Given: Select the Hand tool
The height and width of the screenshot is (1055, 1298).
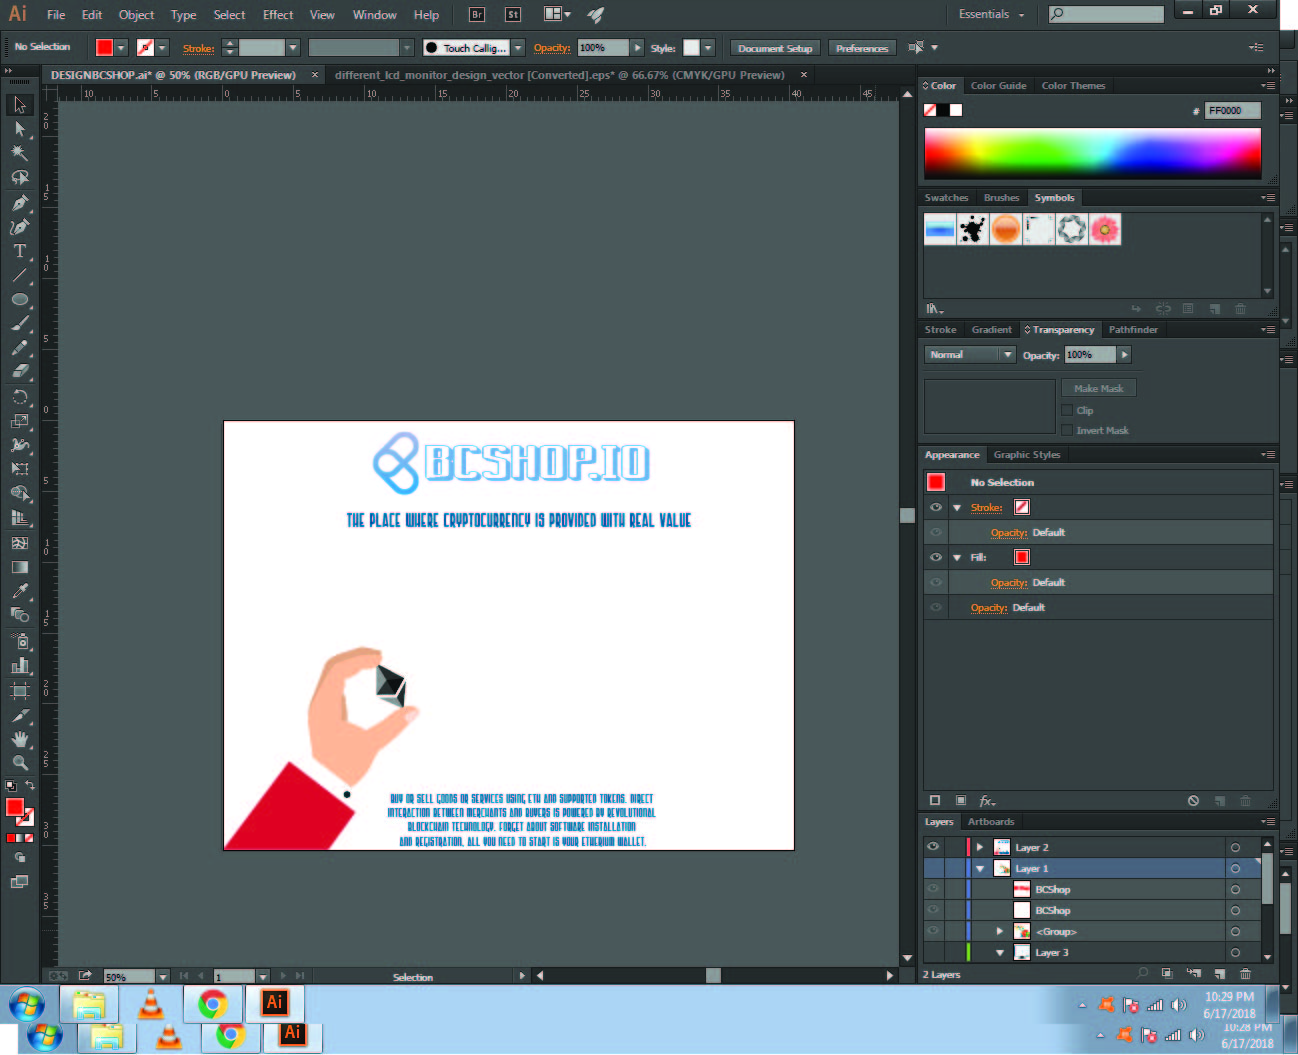Looking at the screenshot, I should point(20,739).
